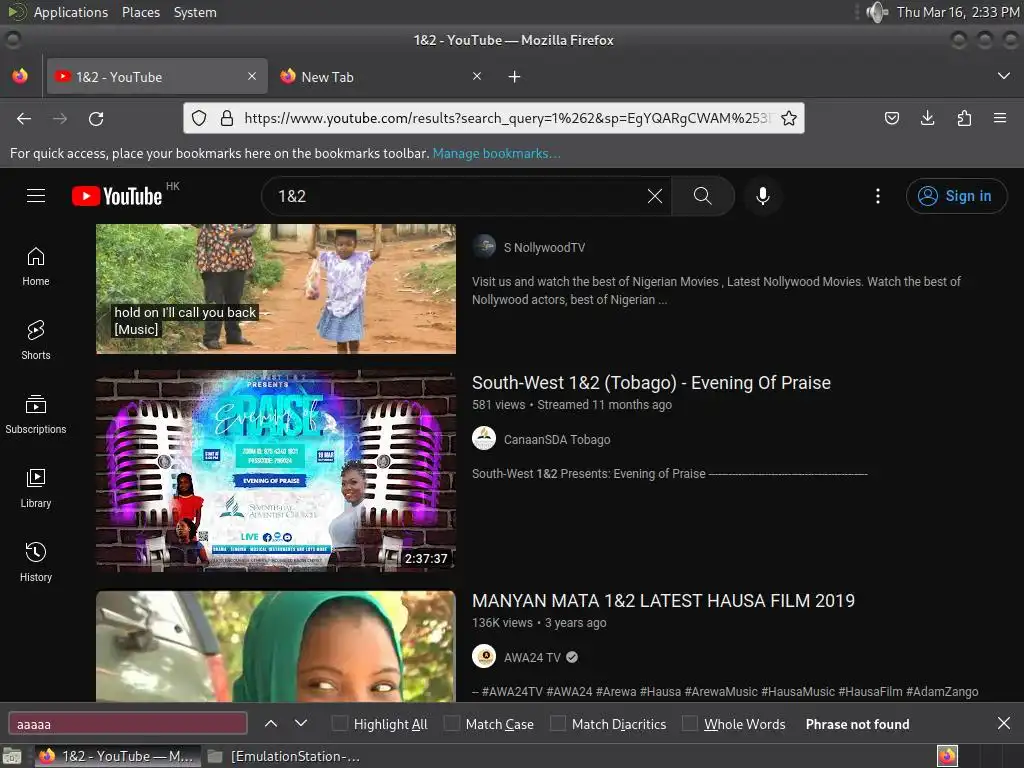Switch to the New Tab tab
Image resolution: width=1024 pixels, height=768 pixels.
(380, 77)
